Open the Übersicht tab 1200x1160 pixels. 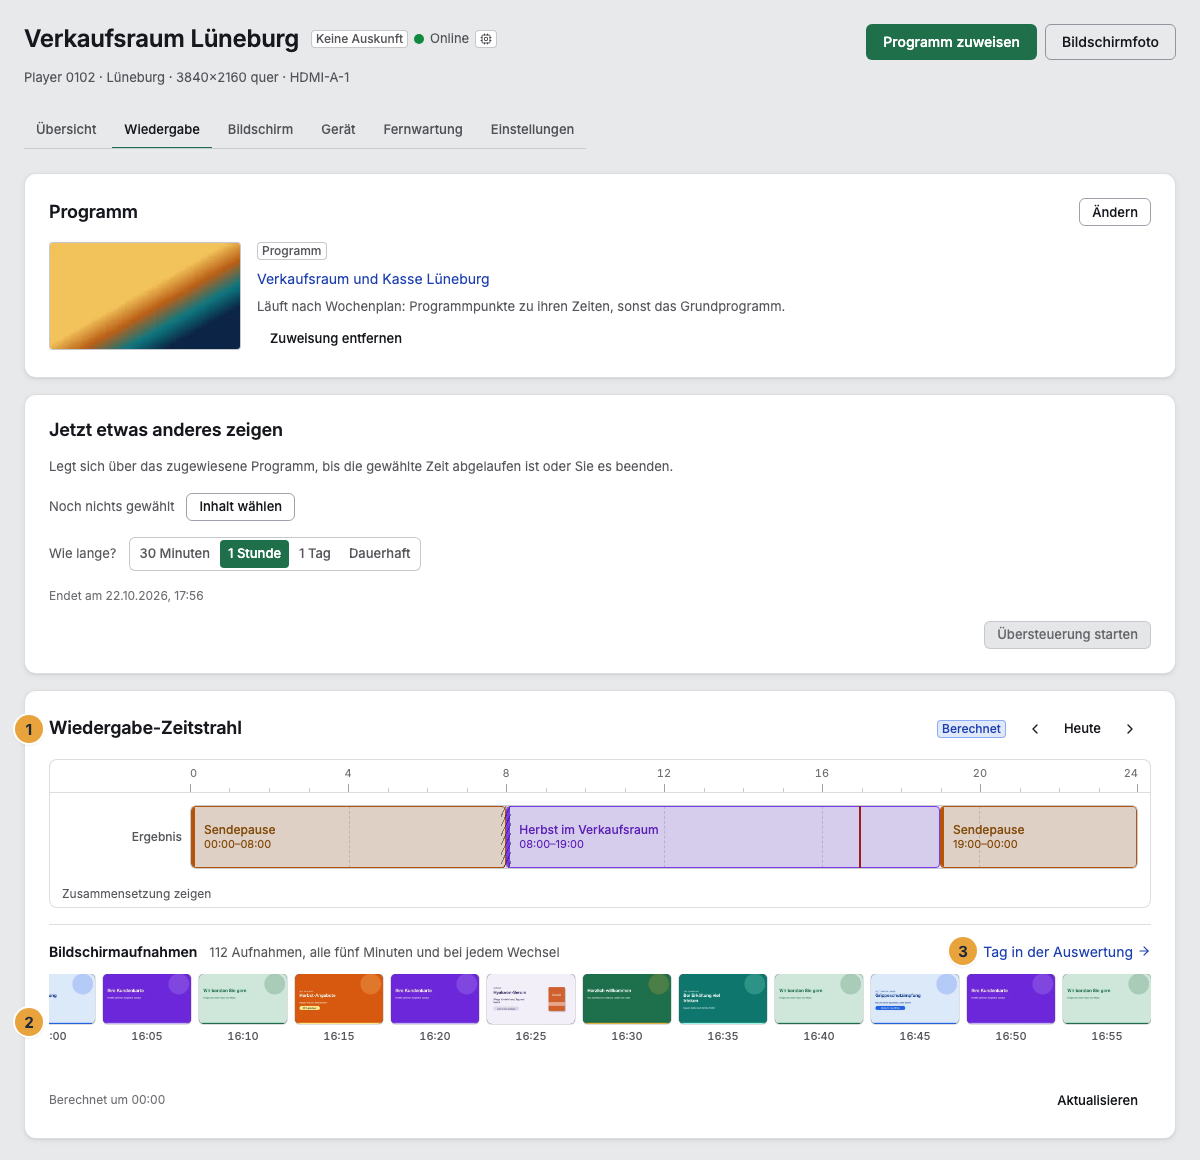coord(66,129)
